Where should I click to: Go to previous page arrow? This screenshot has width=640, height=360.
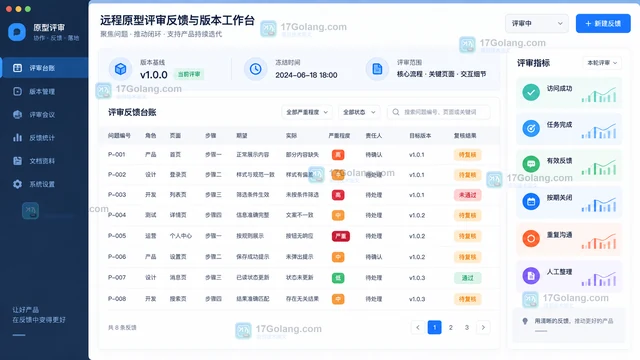[x=418, y=327]
